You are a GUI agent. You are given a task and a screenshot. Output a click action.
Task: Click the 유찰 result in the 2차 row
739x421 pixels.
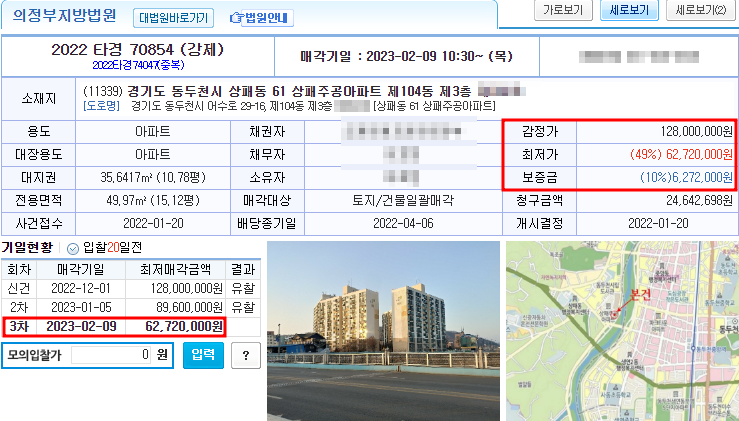(x=243, y=307)
